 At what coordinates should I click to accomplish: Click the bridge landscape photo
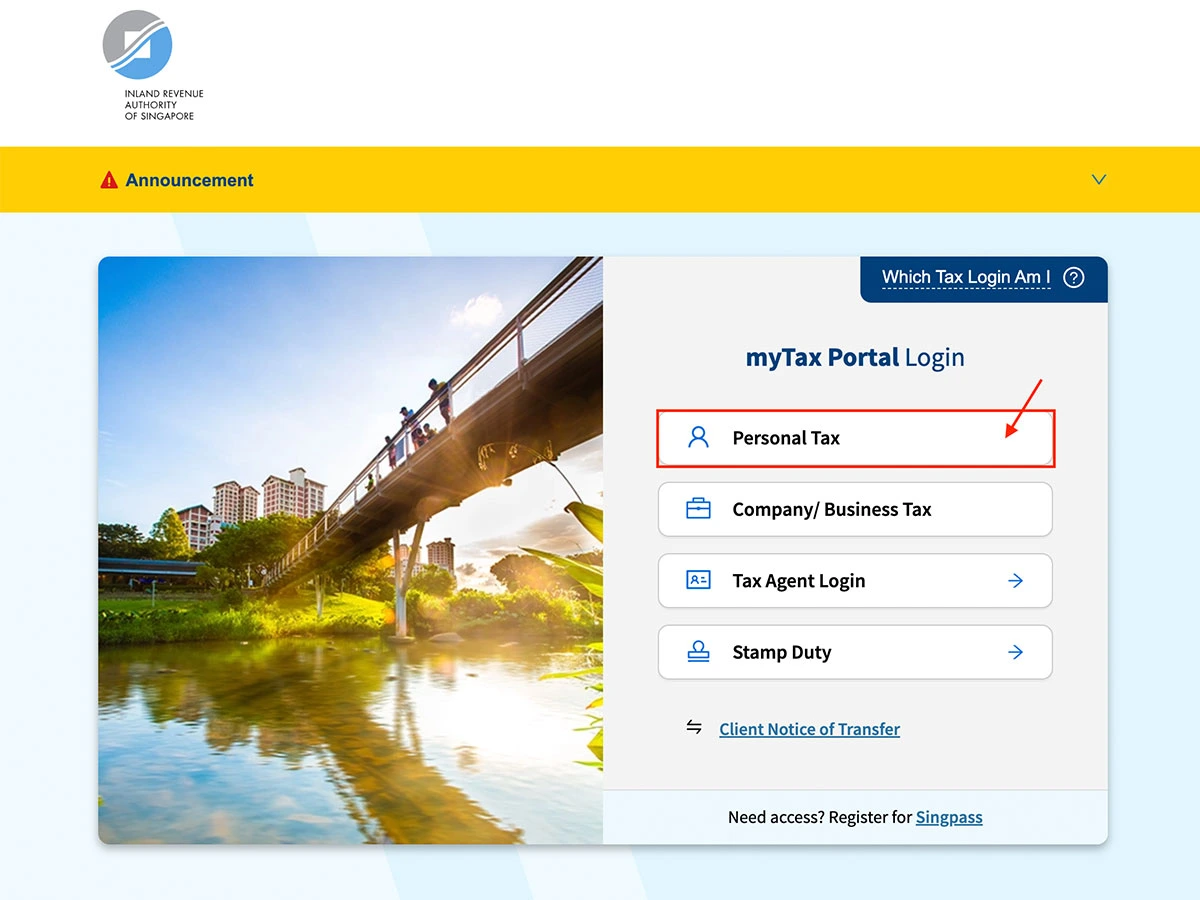pyautogui.click(x=351, y=550)
